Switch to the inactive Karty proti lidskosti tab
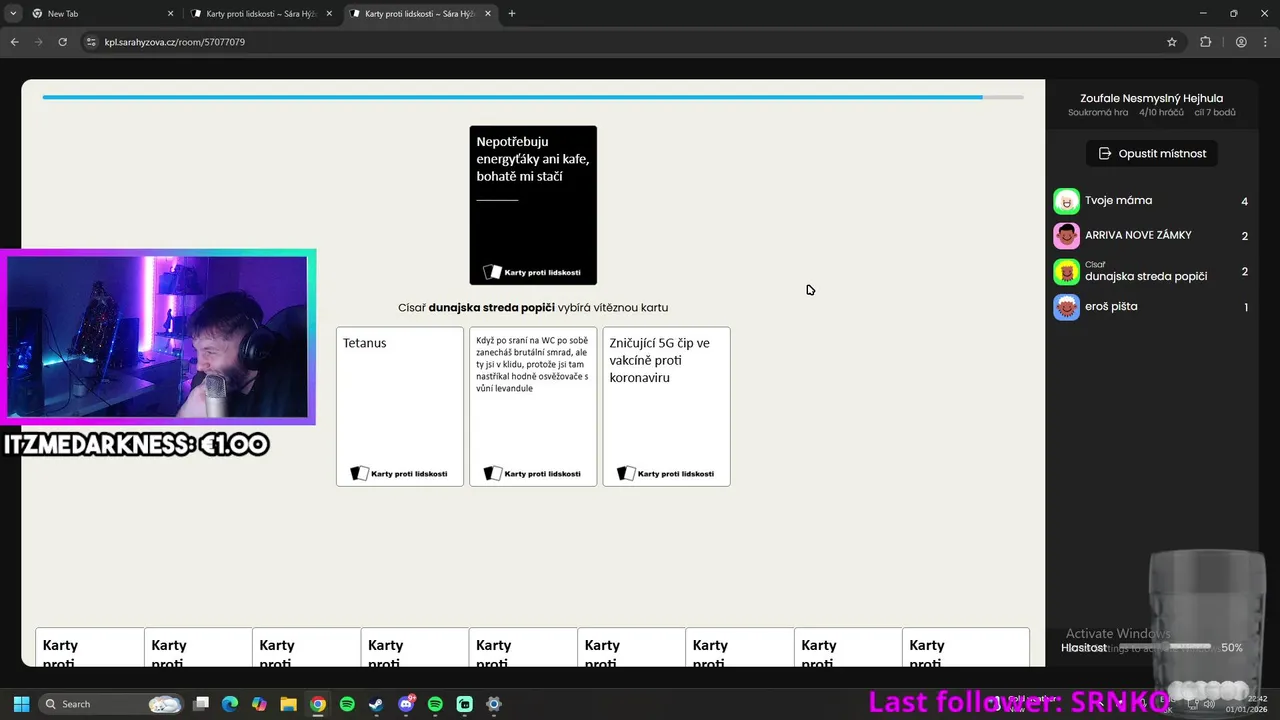 tap(262, 14)
